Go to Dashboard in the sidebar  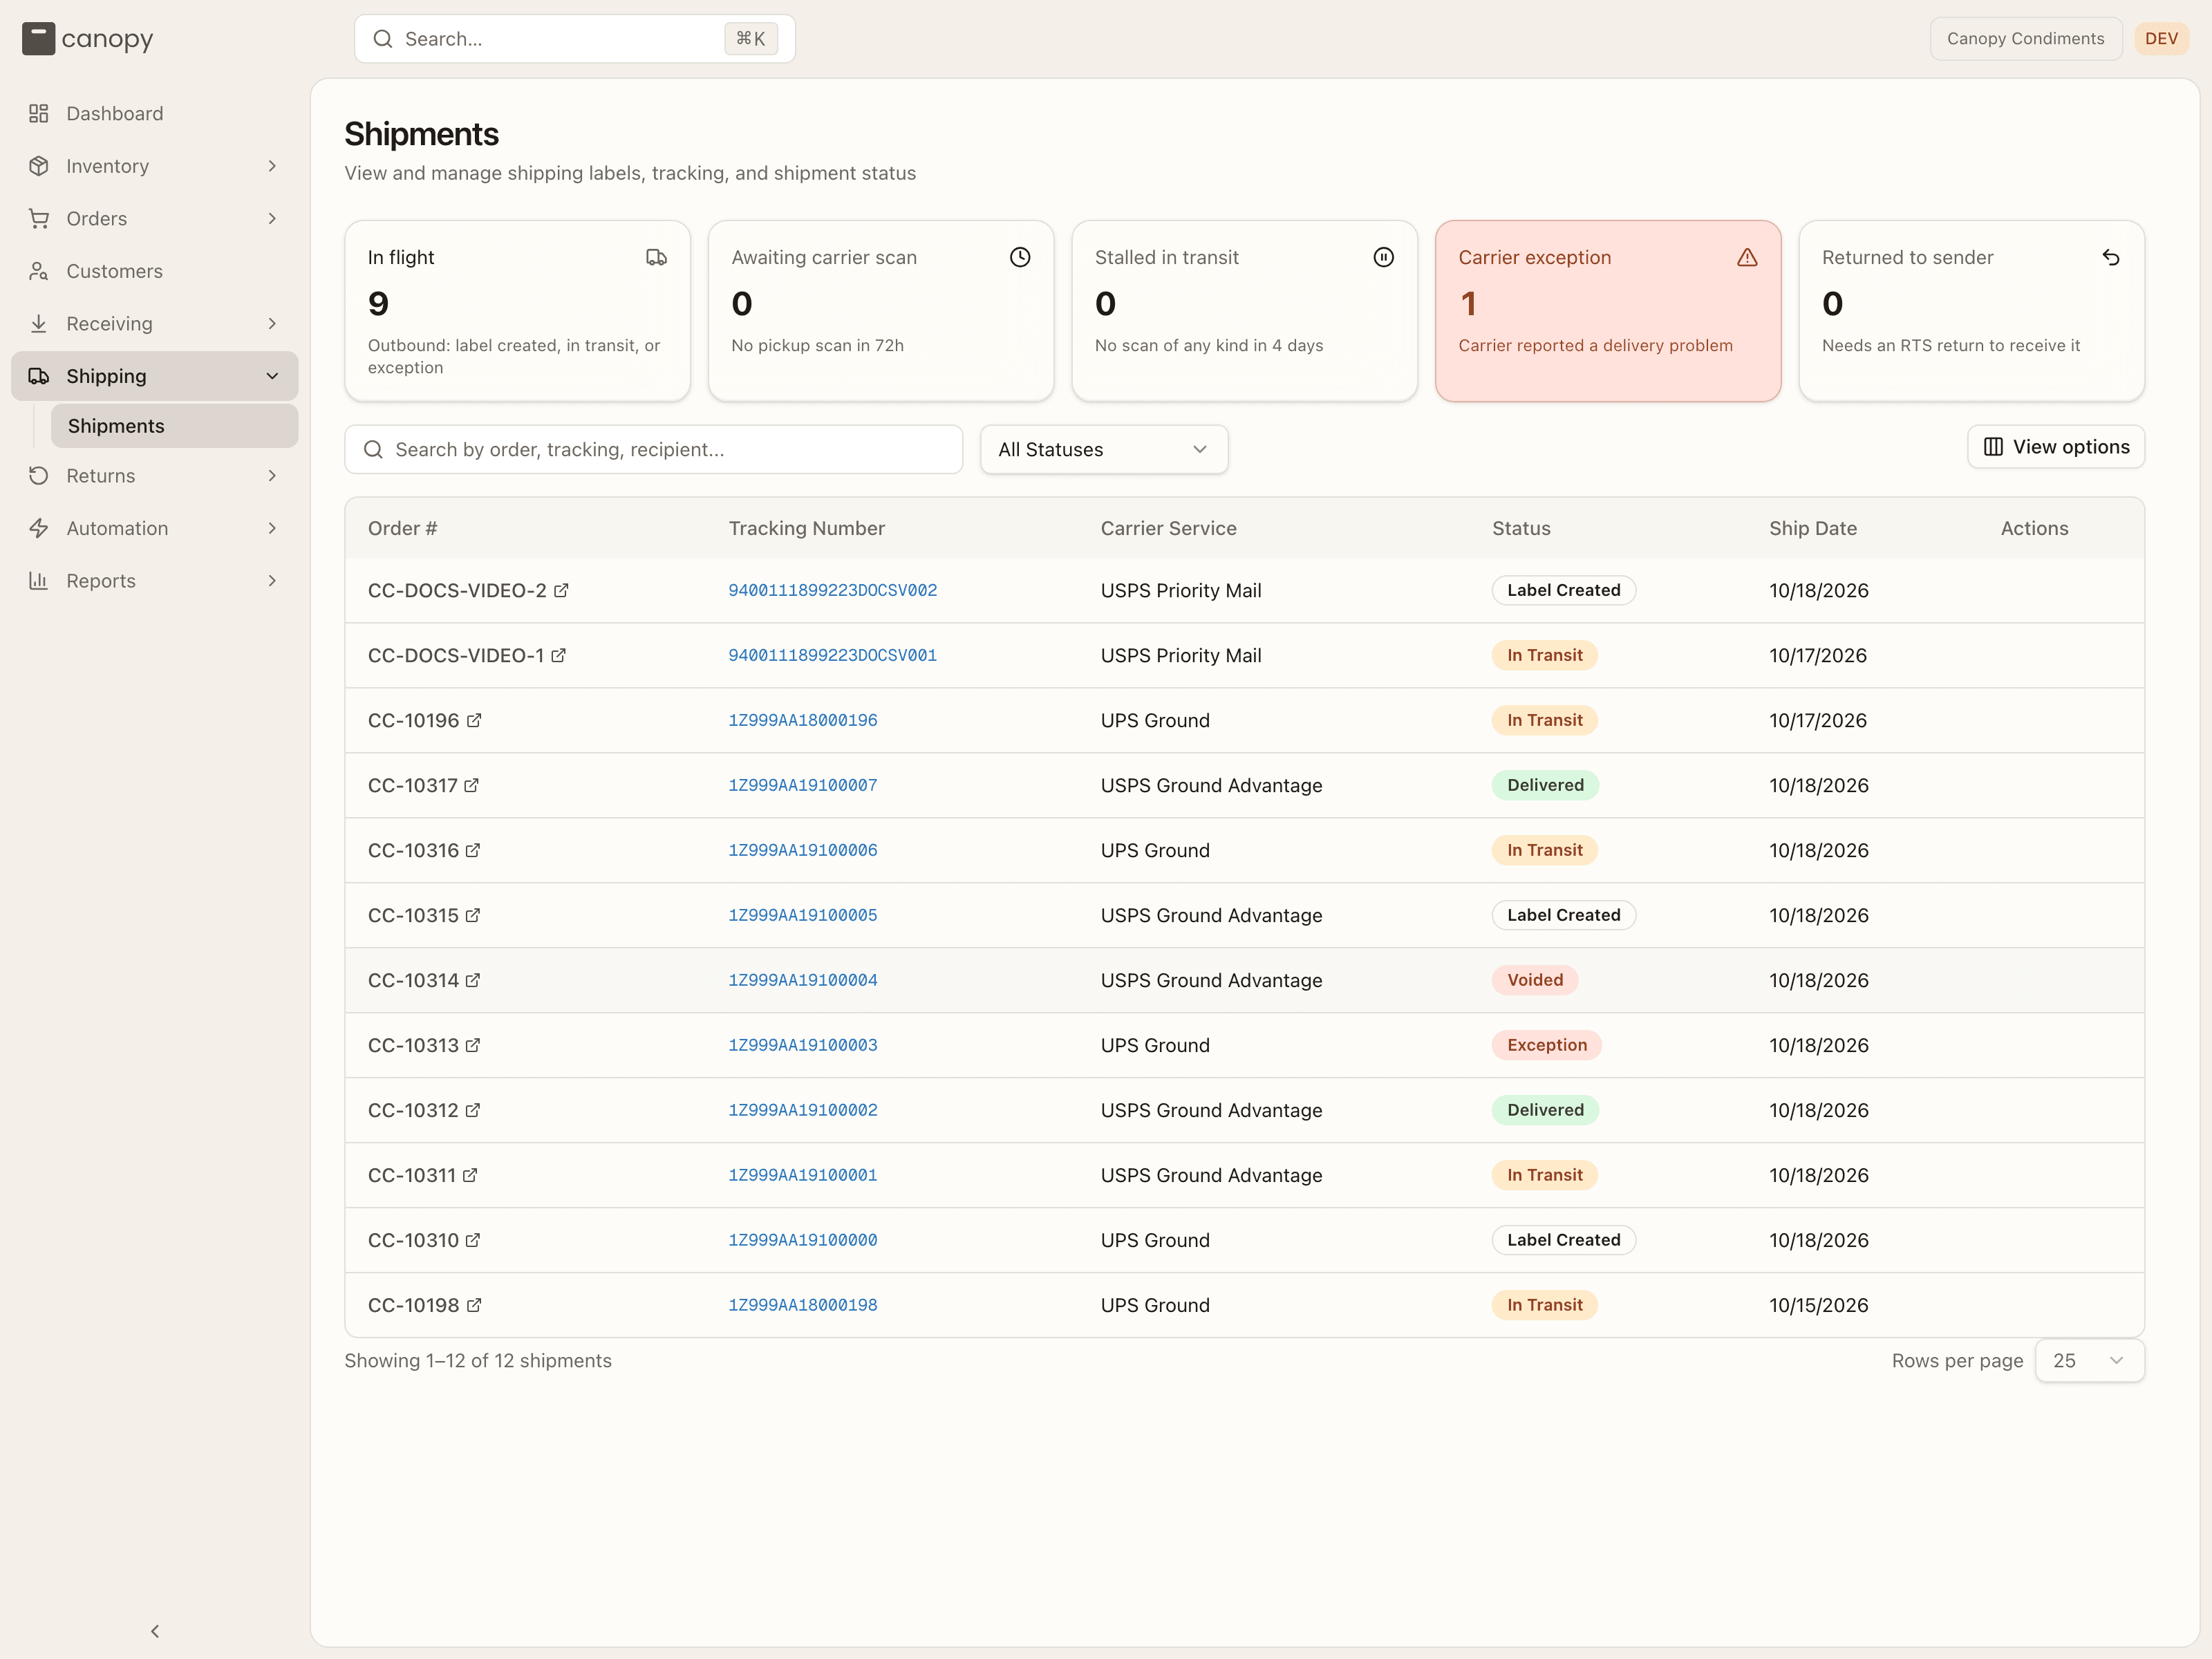point(155,113)
